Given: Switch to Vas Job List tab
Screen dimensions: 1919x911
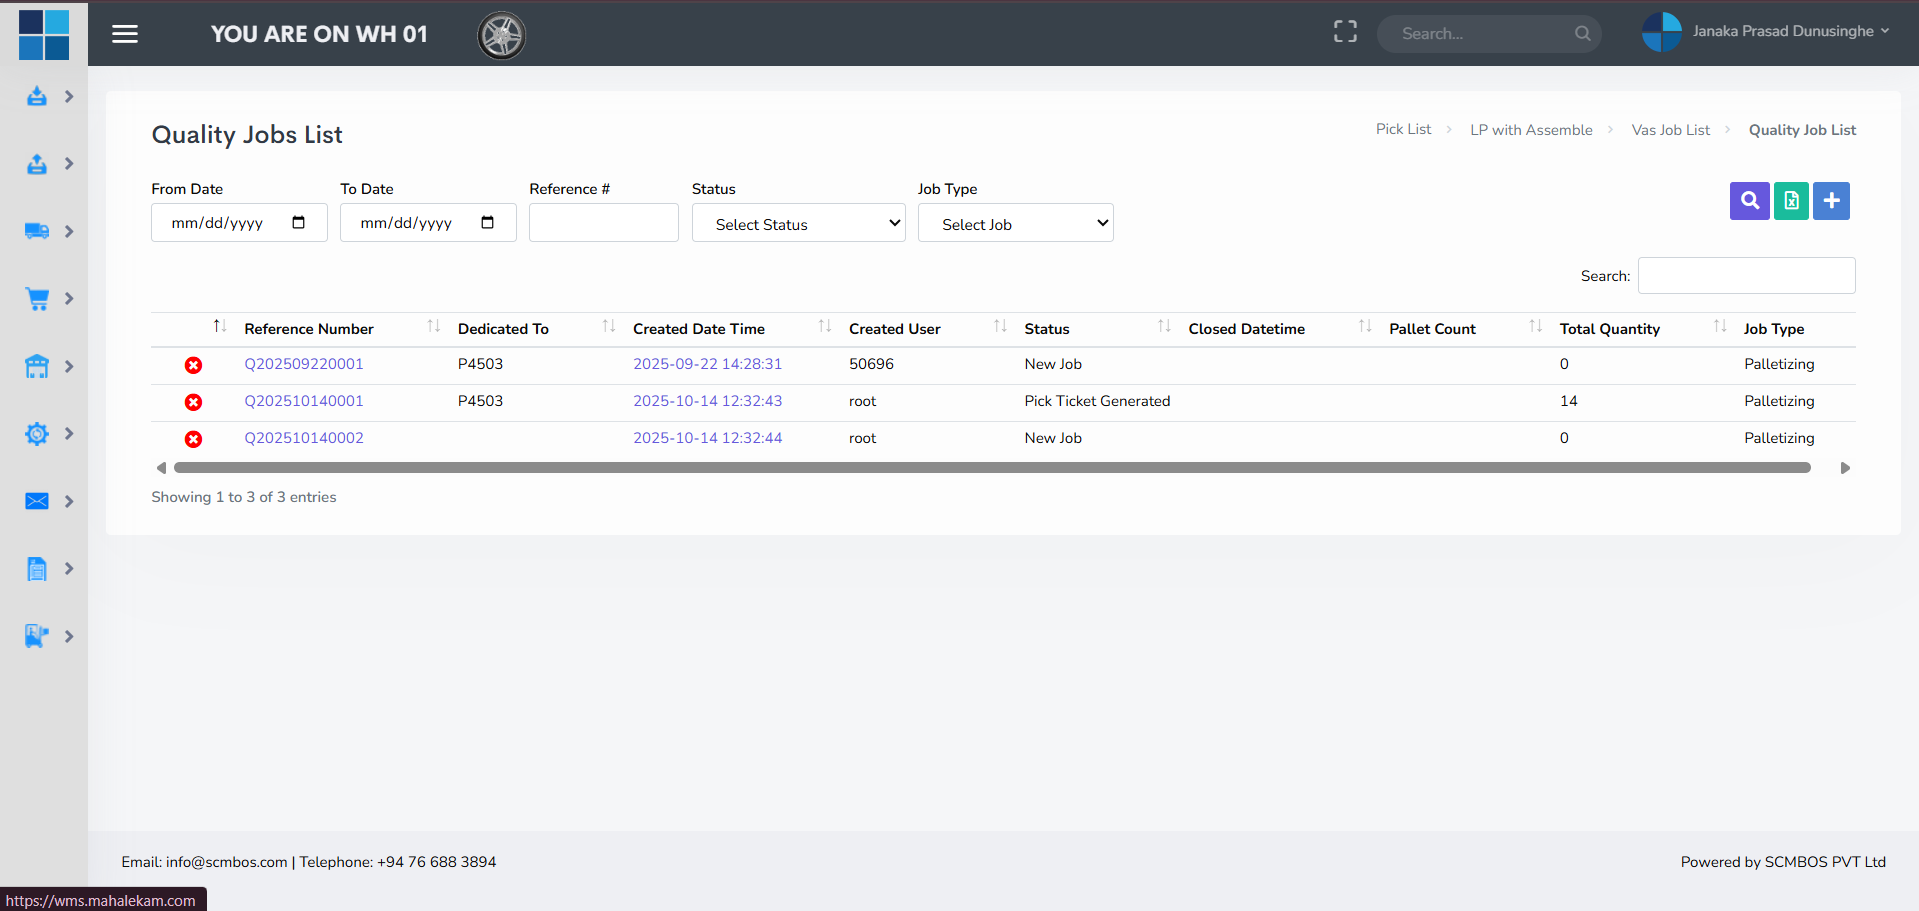Looking at the screenshot, I should click(x=1670, y=130).
